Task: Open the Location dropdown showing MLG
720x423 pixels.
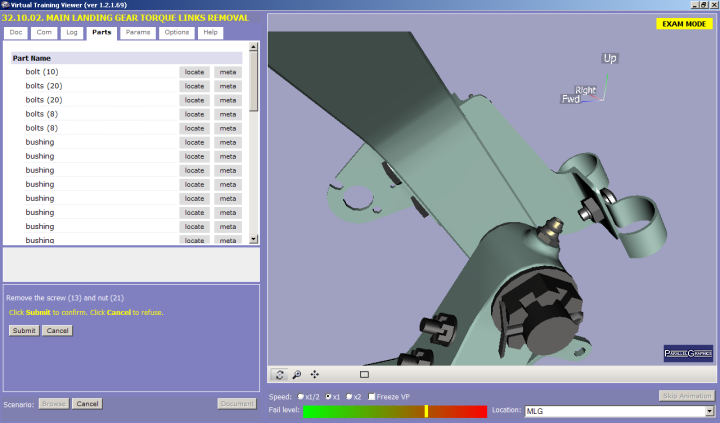Action: (711, 411)
